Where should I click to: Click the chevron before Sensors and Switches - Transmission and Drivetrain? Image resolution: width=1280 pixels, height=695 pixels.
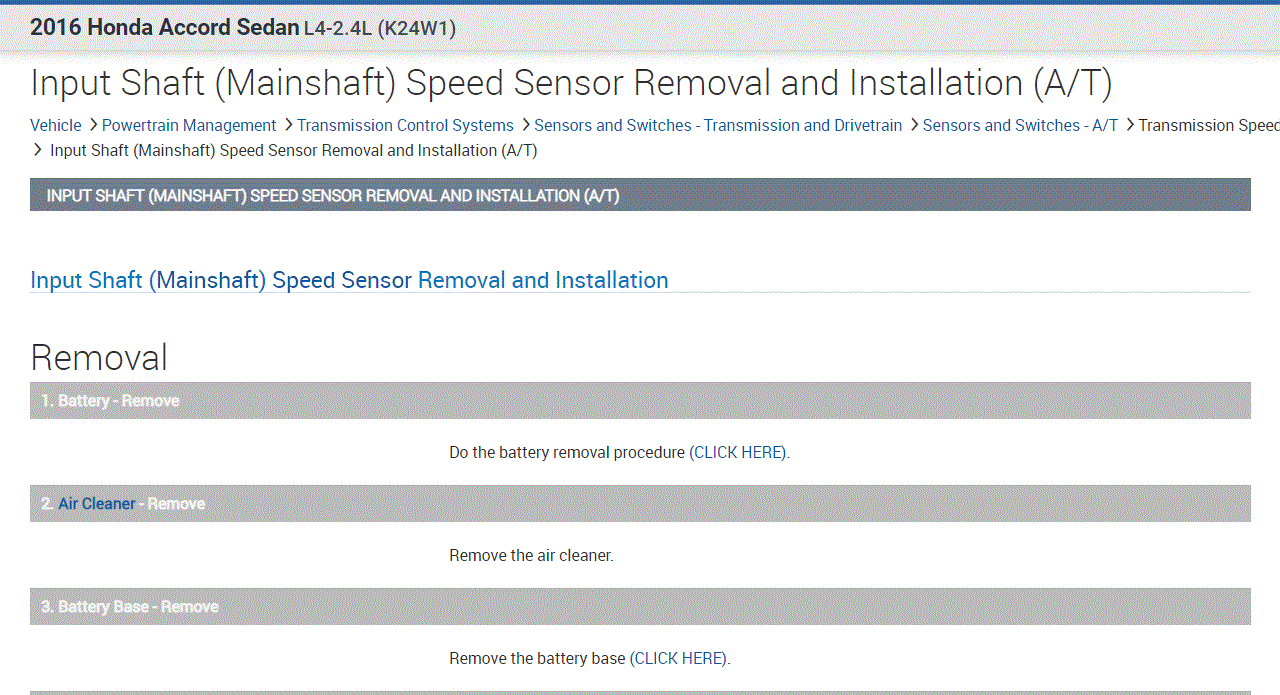click(x=525, y=125)
